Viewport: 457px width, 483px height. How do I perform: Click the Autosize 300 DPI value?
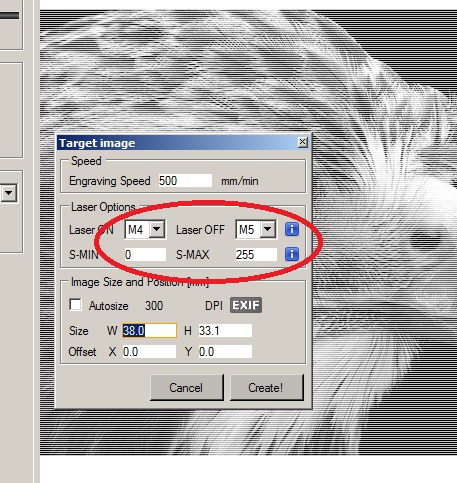coord(154,305)
